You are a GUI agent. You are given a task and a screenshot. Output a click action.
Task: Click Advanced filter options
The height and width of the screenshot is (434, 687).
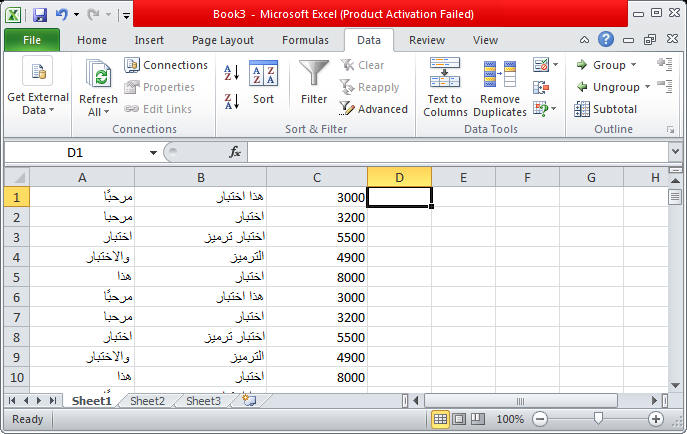[x=374, y=109]
